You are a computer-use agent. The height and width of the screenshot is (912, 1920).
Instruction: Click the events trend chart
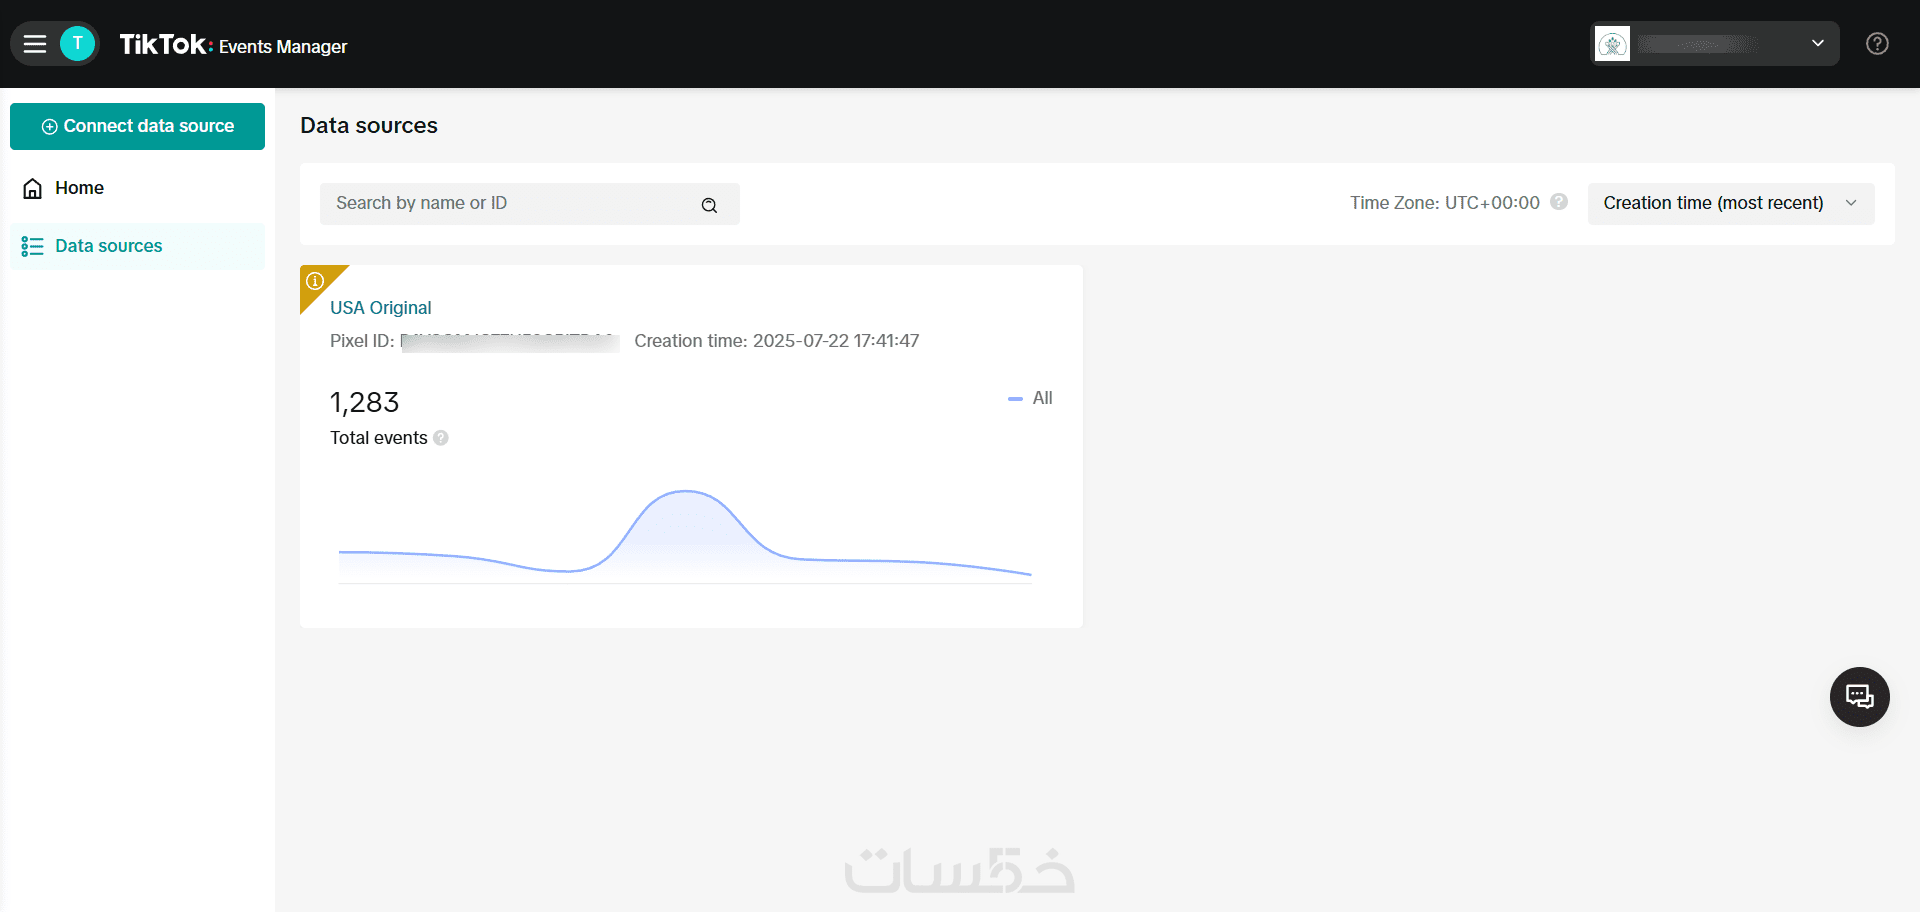point(685,535)
